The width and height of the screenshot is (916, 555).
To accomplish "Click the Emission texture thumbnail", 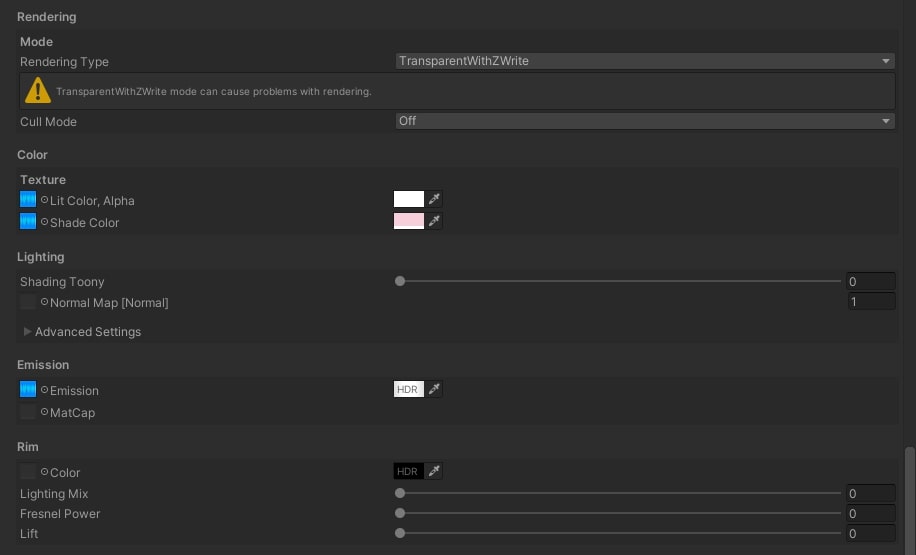I will coord(28,390).
